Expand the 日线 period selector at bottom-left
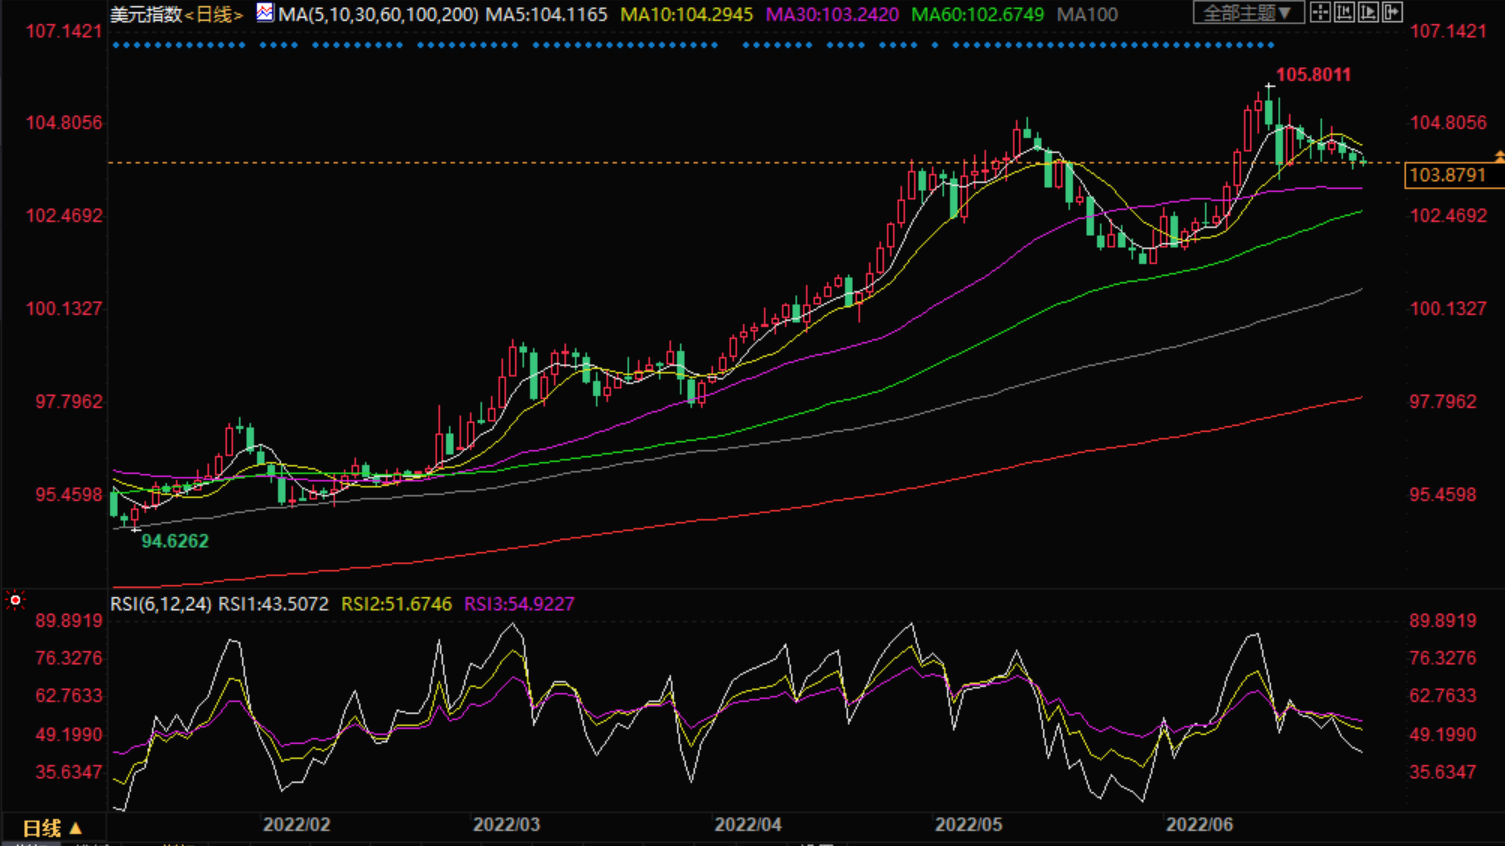Image resolution: width=1505 pixels, height=846 pixels. 52,828
